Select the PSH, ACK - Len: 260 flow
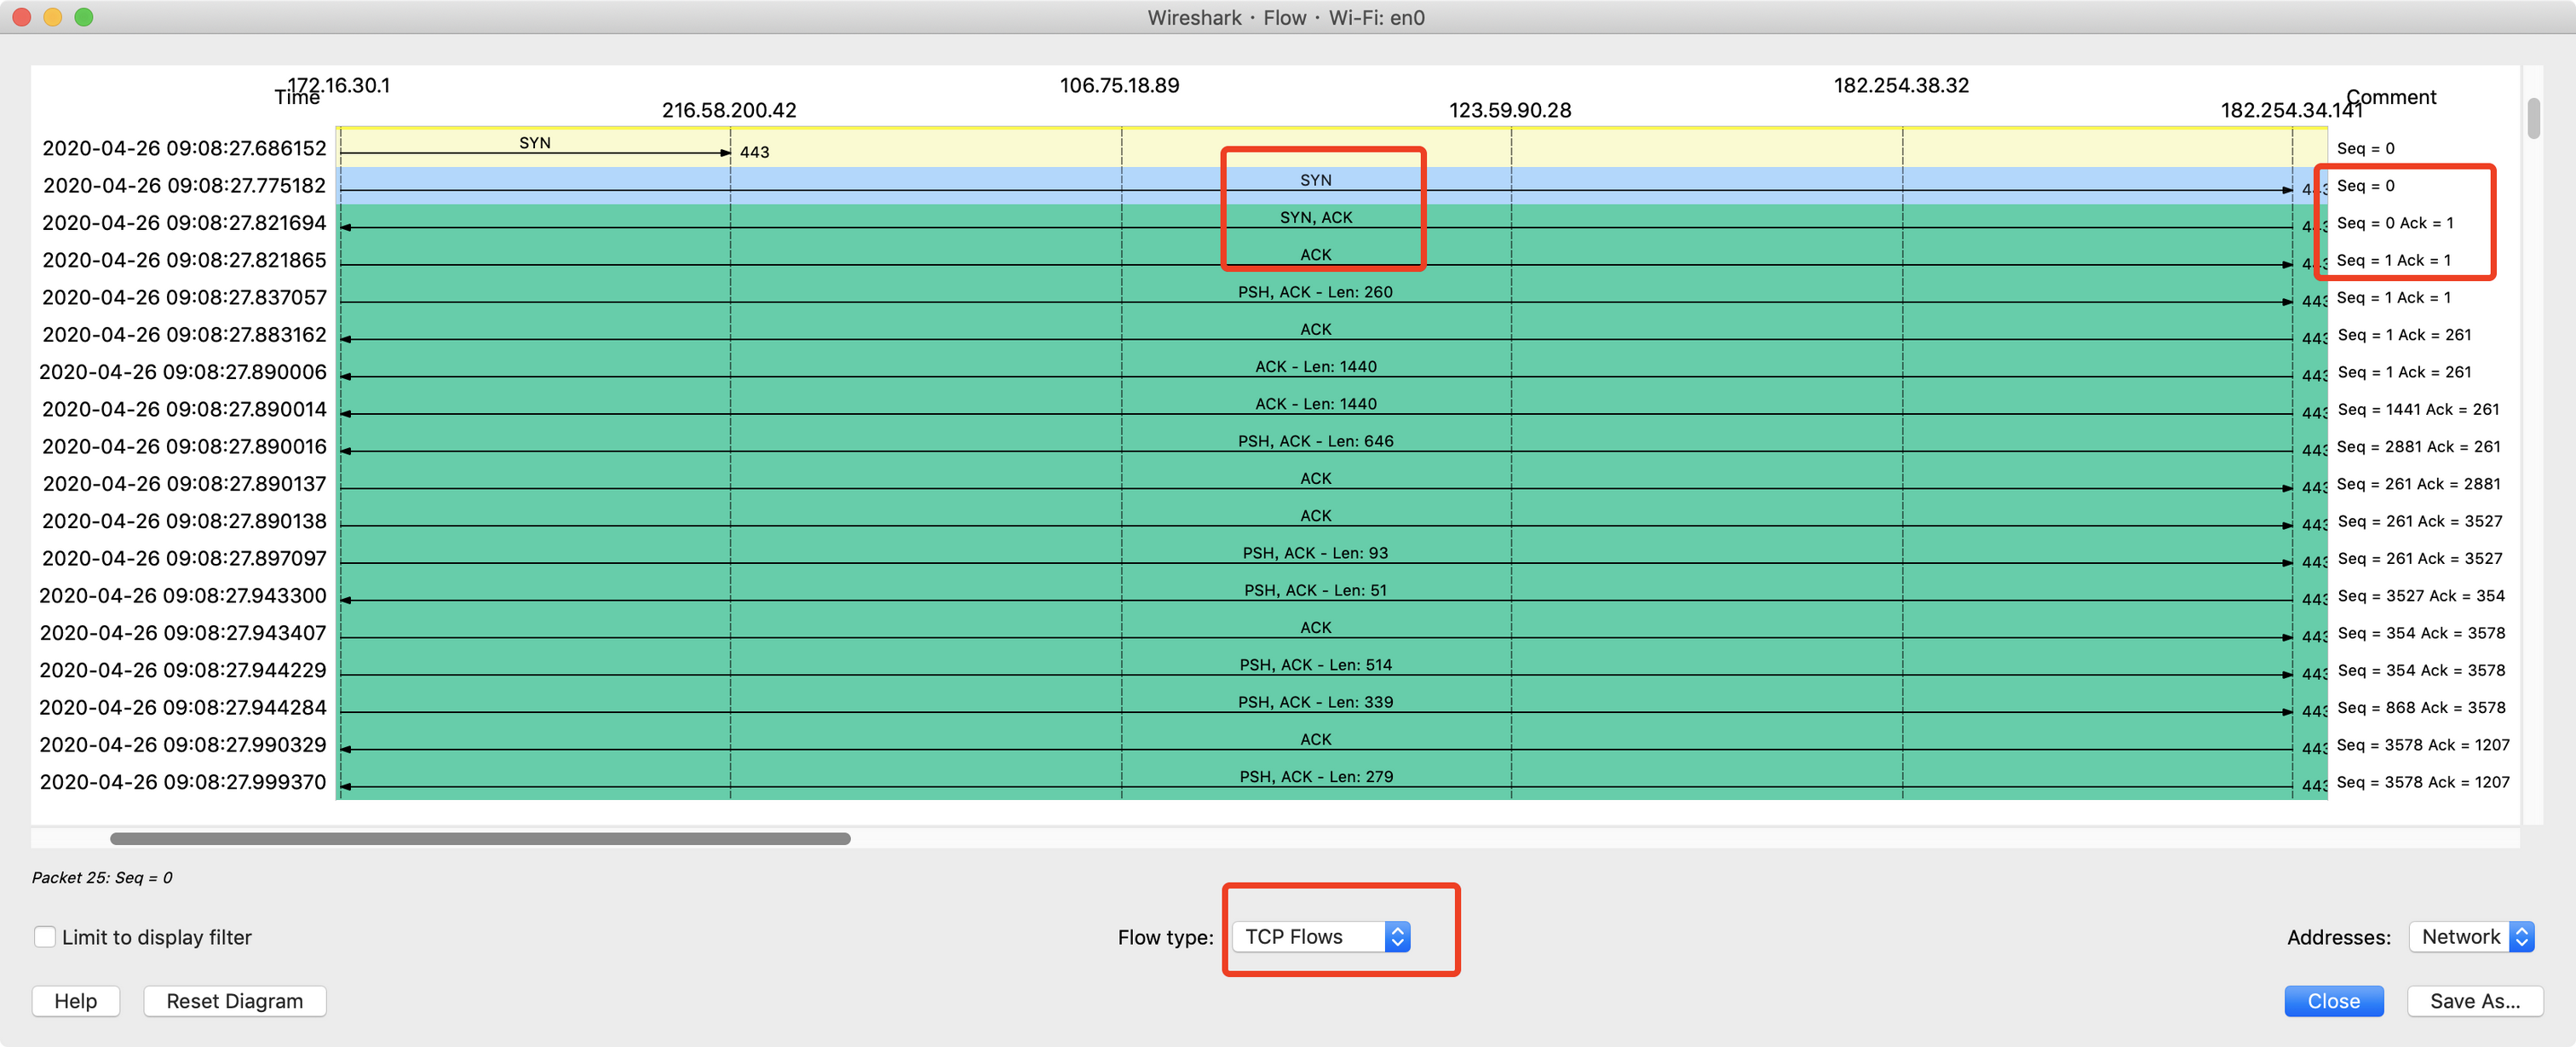 [x=1315, y=292]
